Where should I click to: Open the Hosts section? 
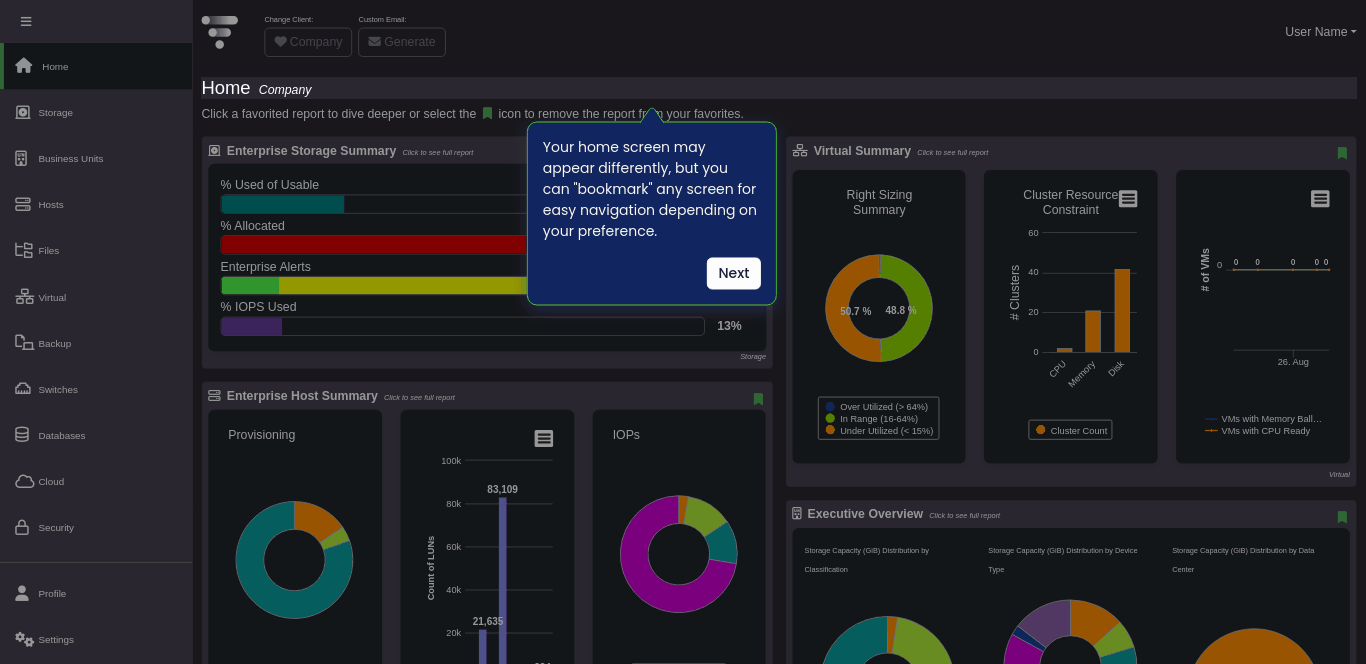(x=96, y=204)
